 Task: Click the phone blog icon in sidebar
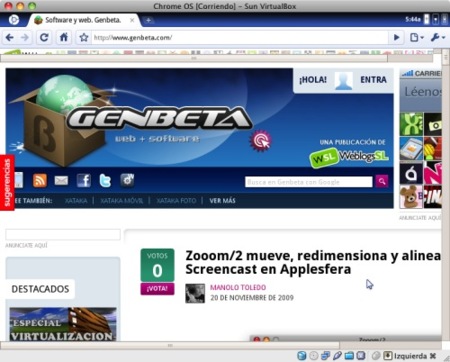pyautogui.click(x=411, y=149)
